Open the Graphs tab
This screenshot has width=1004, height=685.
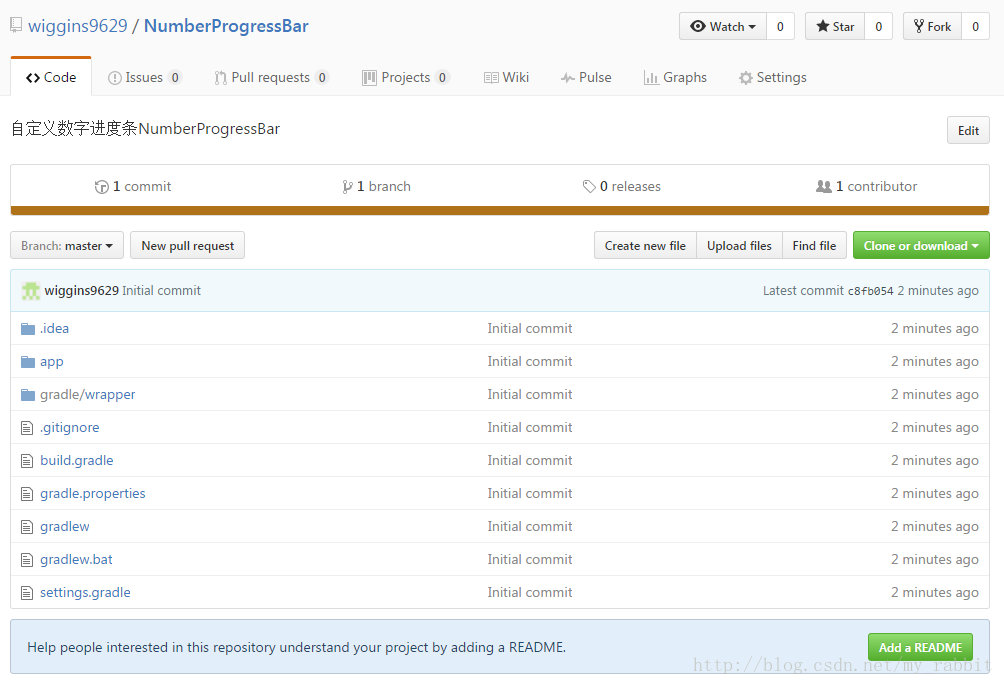pyautogui.click(x=675, y=77)
